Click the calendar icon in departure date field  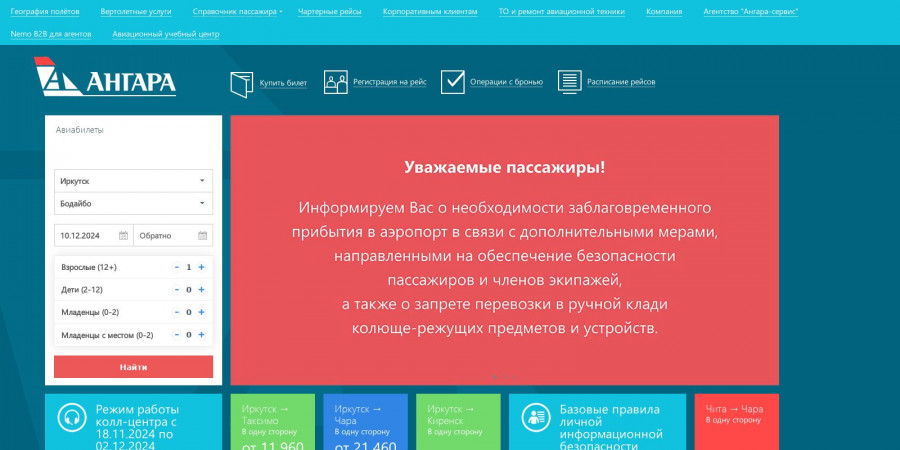tap(123, 235)
